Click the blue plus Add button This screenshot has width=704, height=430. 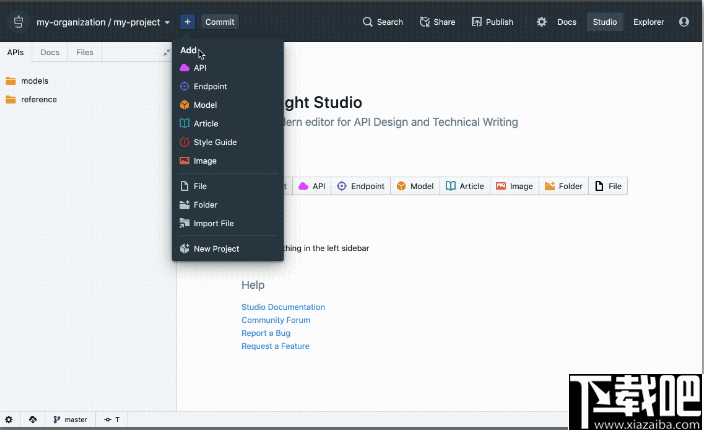(x=187, y=22)
